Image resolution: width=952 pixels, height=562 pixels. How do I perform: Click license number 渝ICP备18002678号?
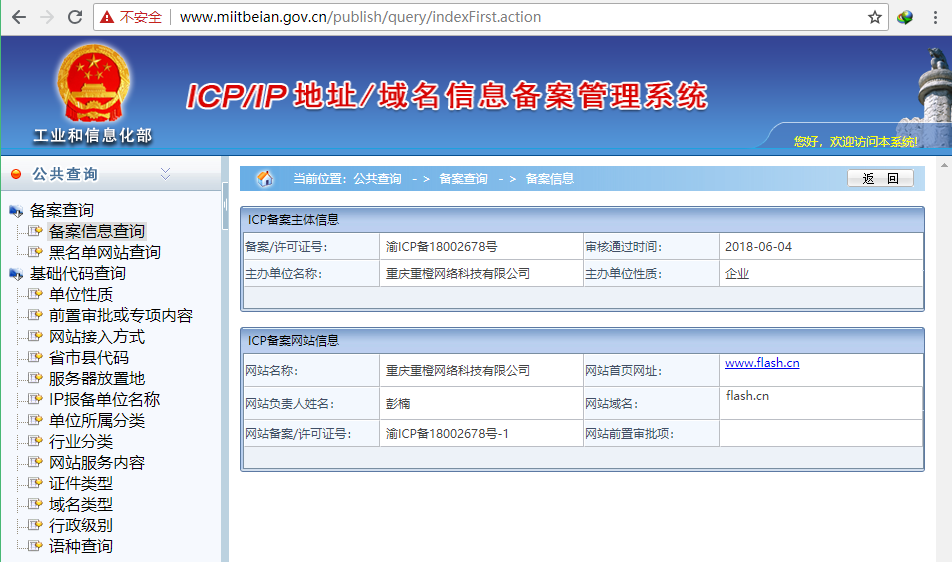441,247
